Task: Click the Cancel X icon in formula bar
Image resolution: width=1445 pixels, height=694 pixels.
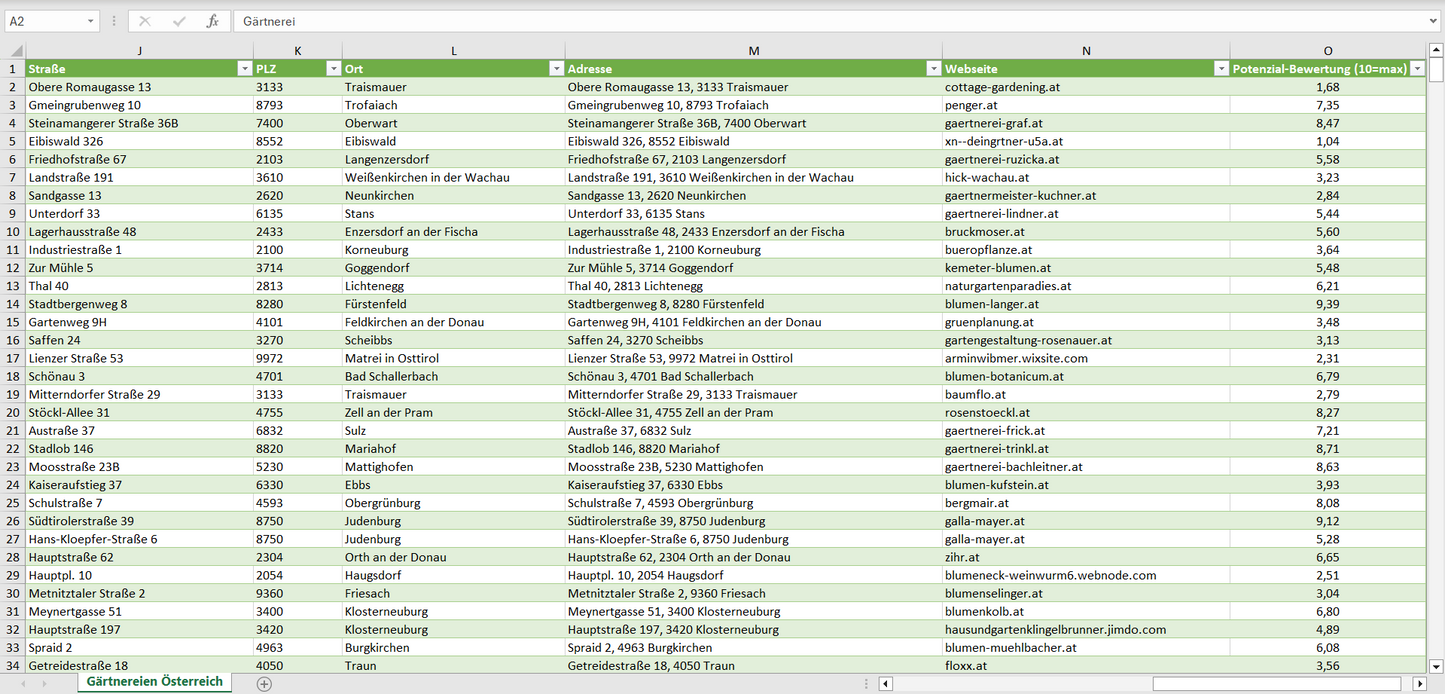Action: point(145,21)
